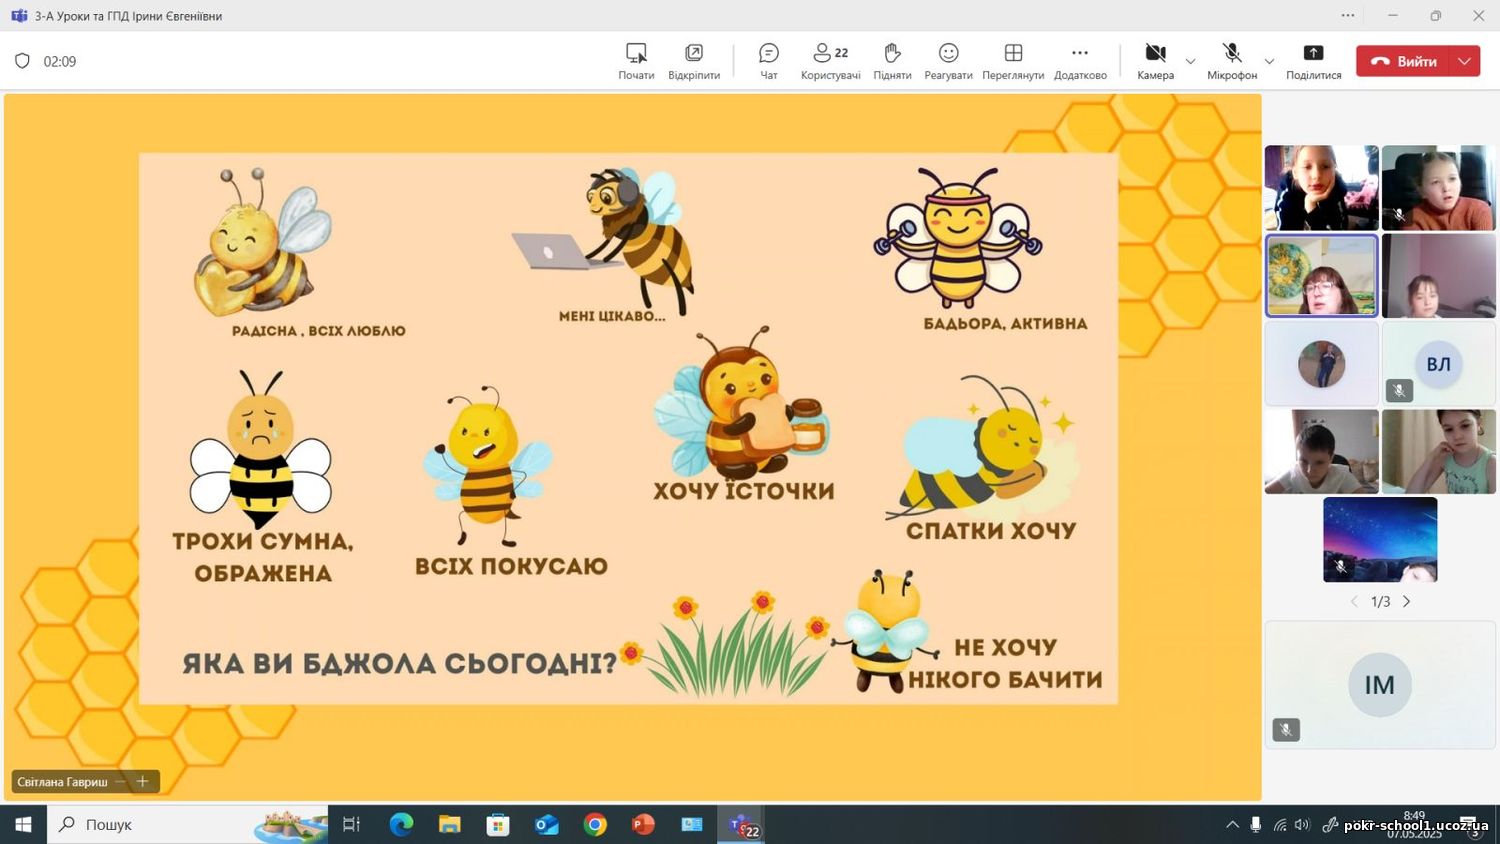Share screen using Поділитися button
1500x844 pixels.
[1313, 60]
